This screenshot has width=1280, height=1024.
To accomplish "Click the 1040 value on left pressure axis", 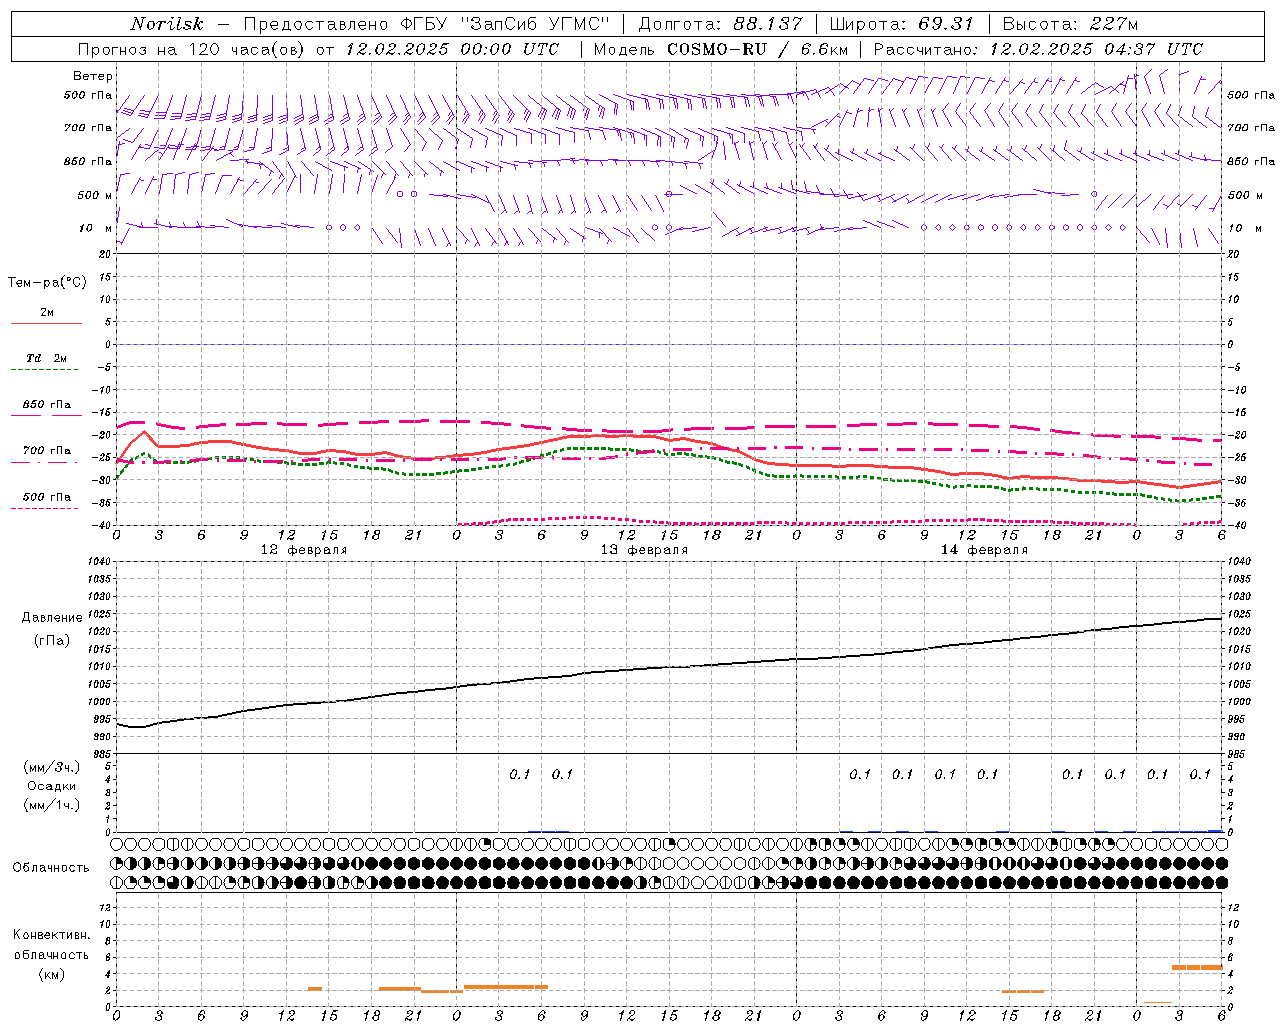I will pos(98,562).
